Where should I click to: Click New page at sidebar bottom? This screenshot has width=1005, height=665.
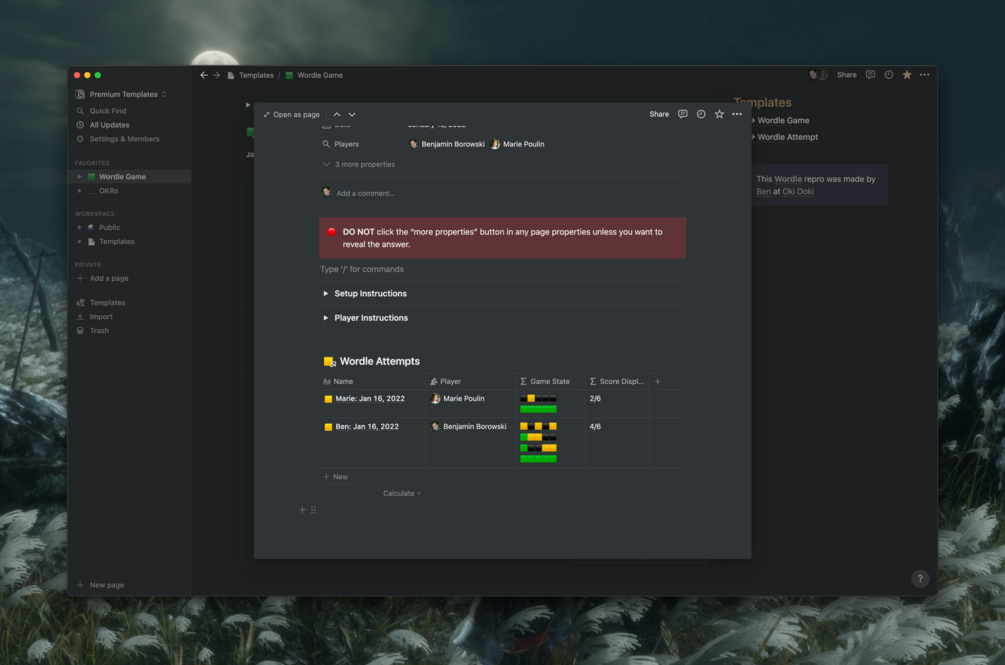[x=101, y=585]
